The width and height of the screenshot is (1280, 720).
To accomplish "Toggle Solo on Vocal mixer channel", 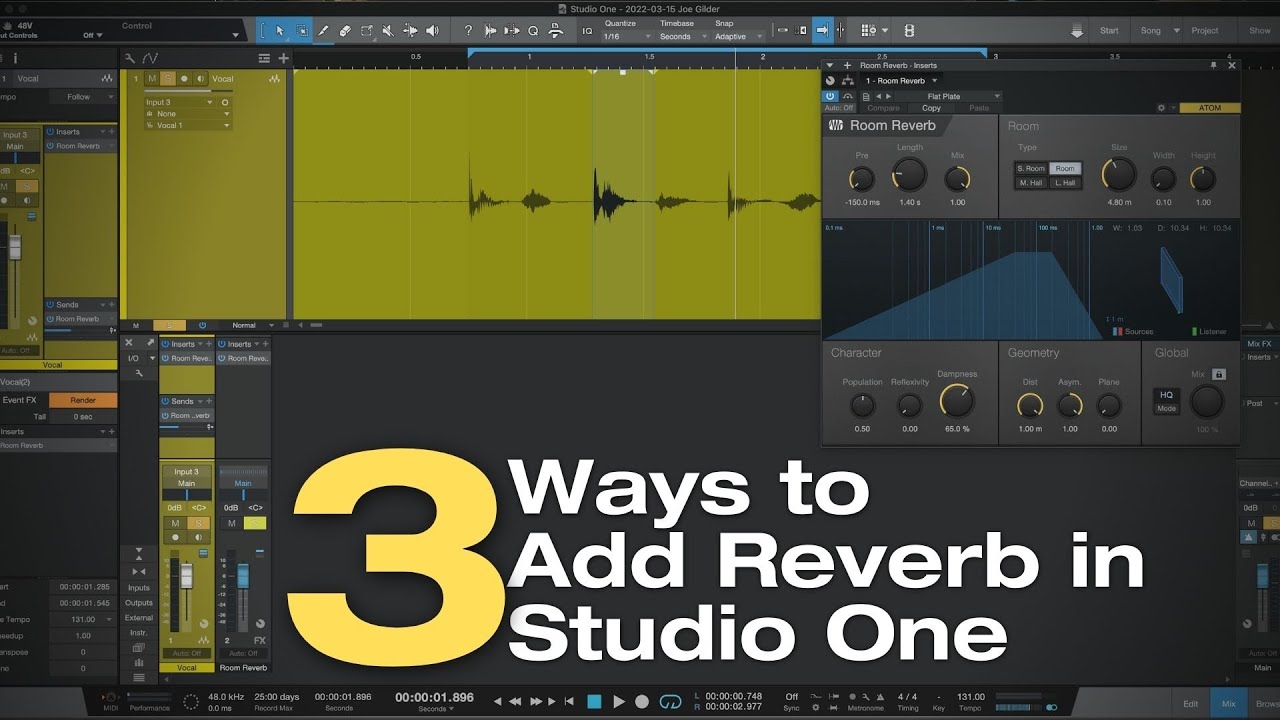I will [x=198, y=523].
